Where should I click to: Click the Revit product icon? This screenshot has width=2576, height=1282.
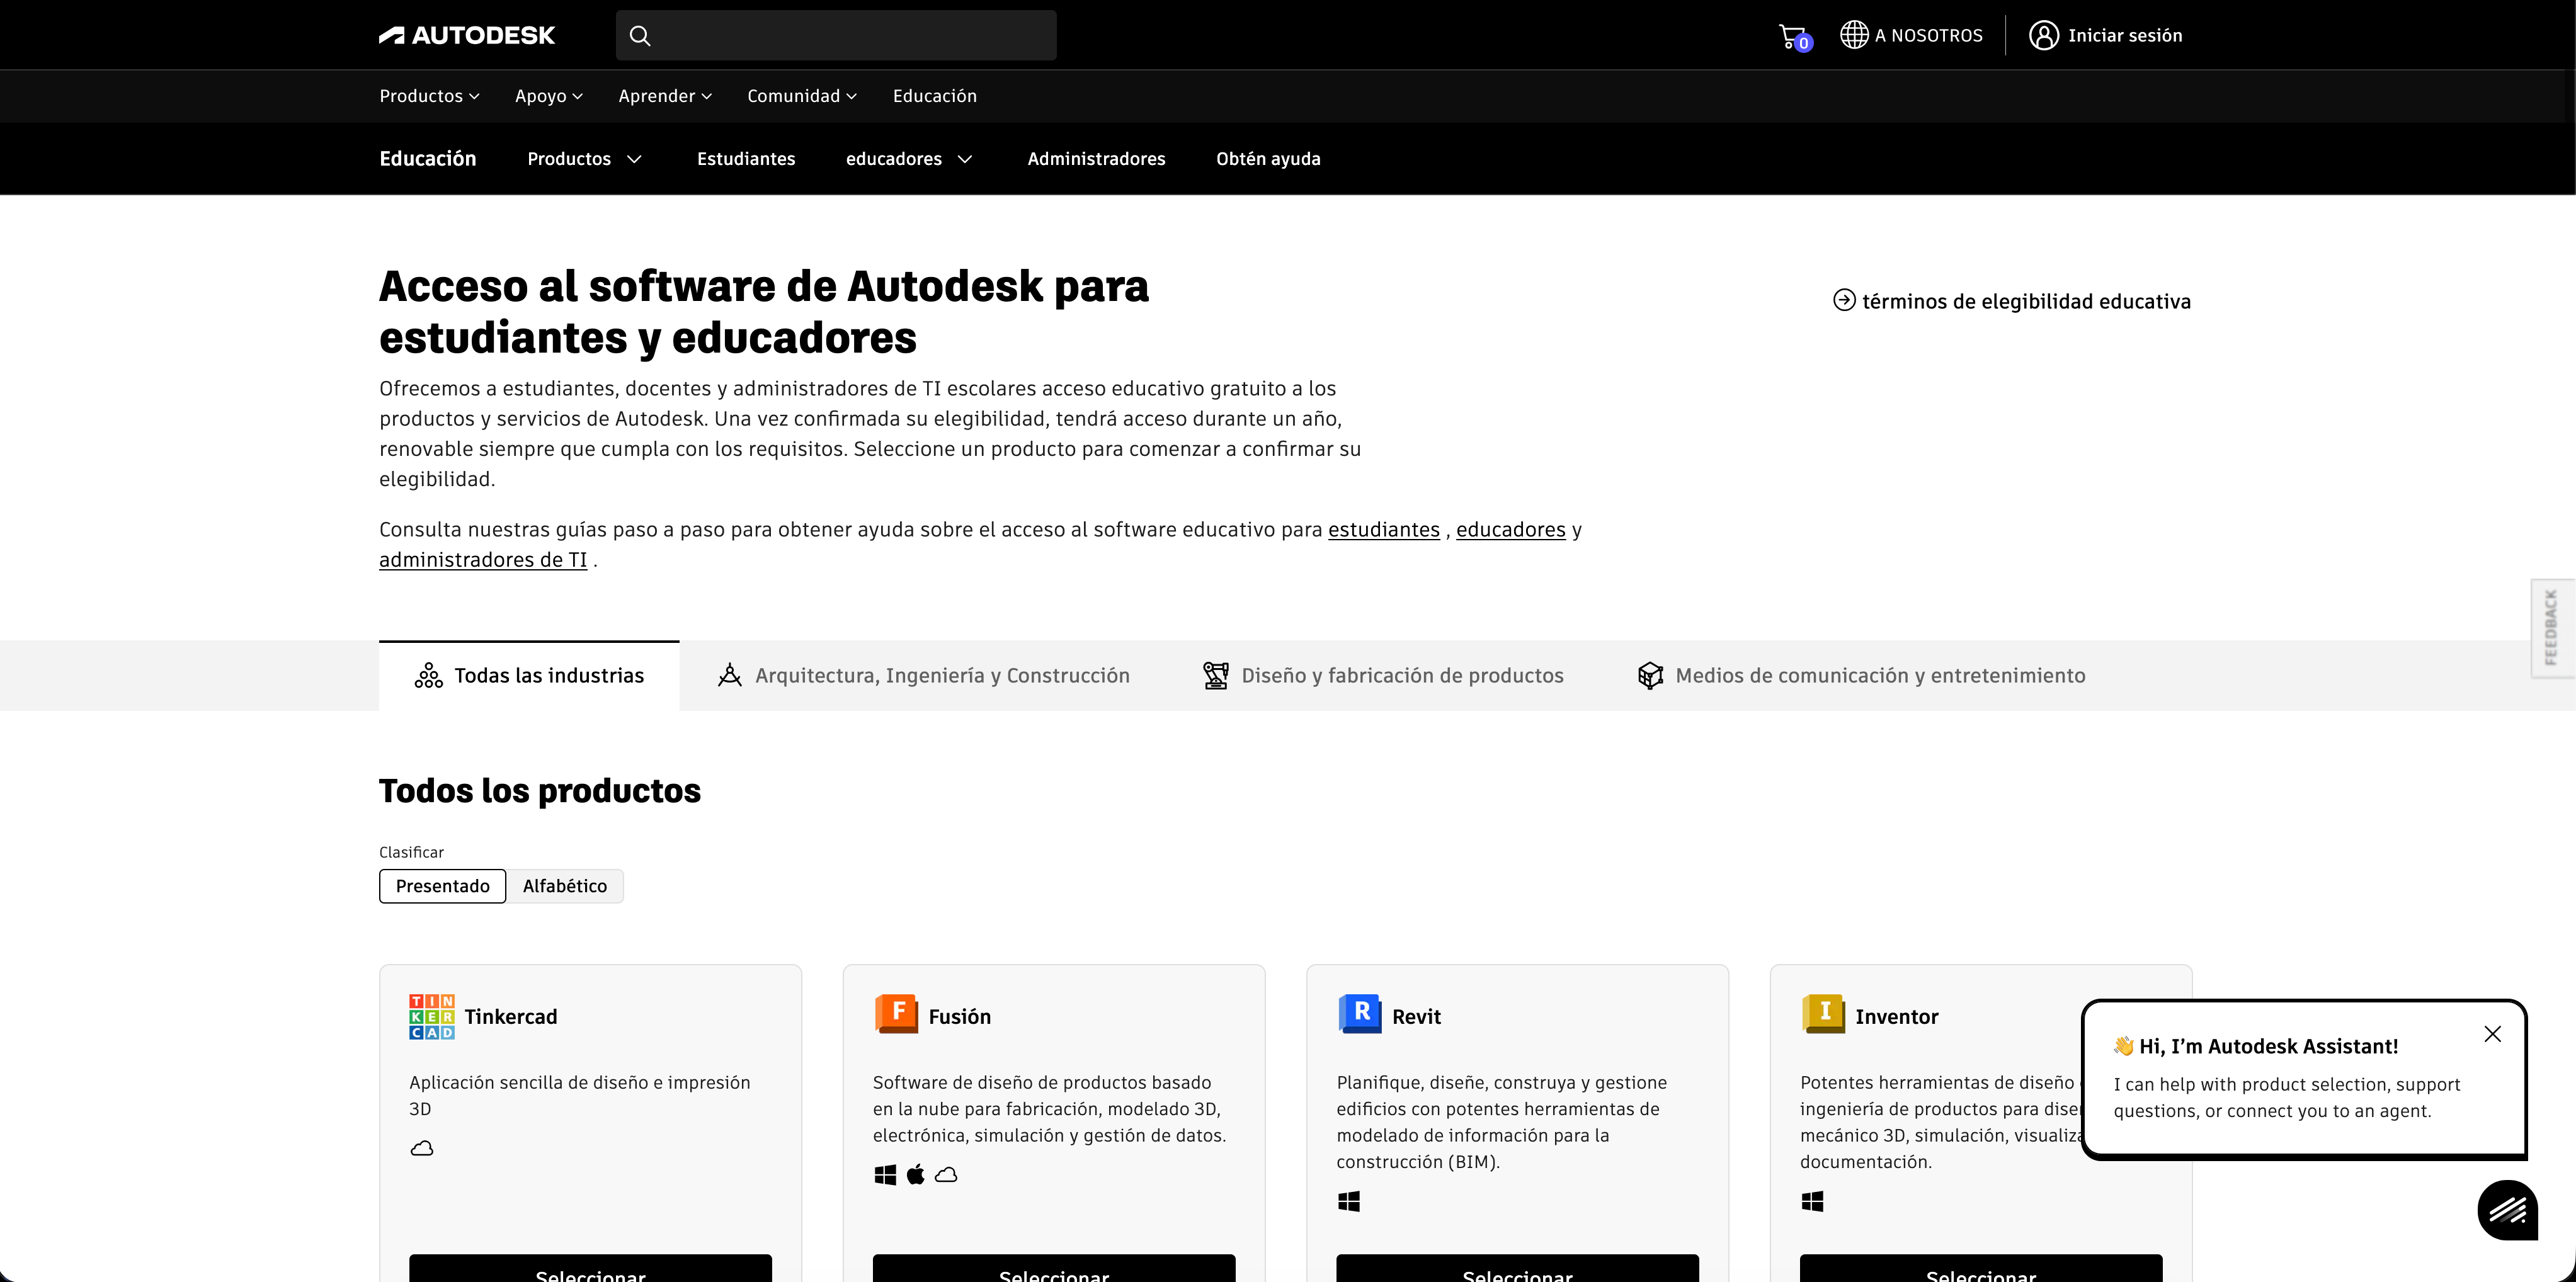click(x=1360, y=1014)
